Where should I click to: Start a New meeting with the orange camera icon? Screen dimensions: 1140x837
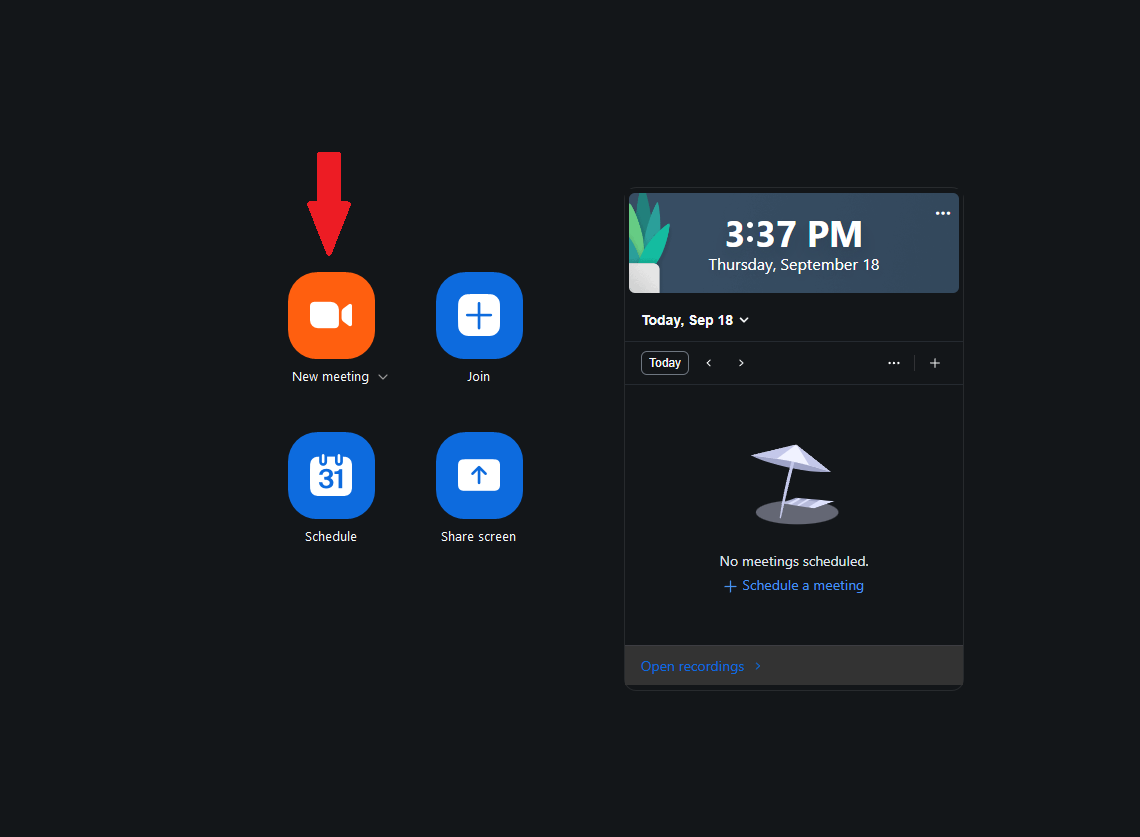(331, 316)
